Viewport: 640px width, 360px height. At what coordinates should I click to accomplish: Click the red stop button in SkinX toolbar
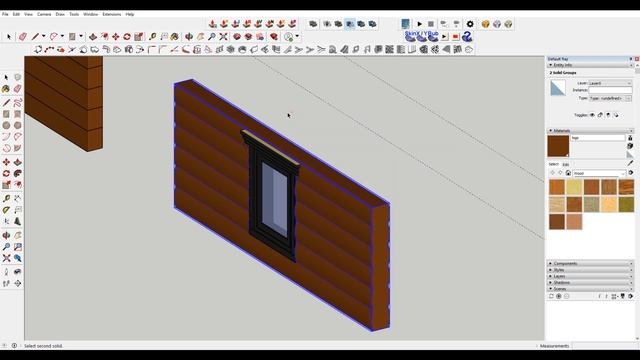456,37
